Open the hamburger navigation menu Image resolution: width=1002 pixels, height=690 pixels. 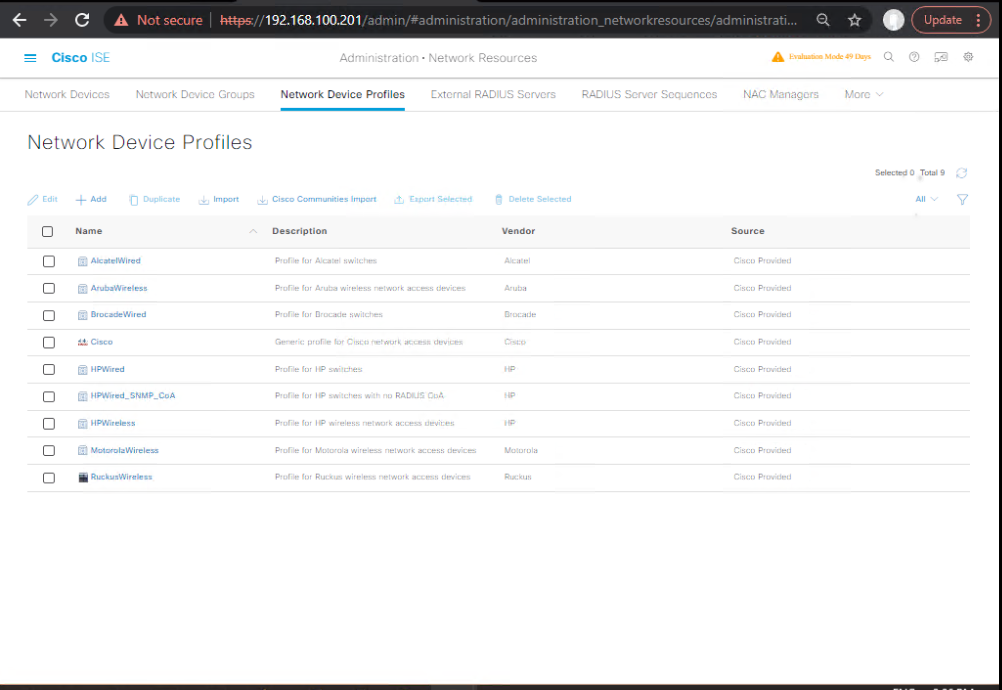[30, 58]
